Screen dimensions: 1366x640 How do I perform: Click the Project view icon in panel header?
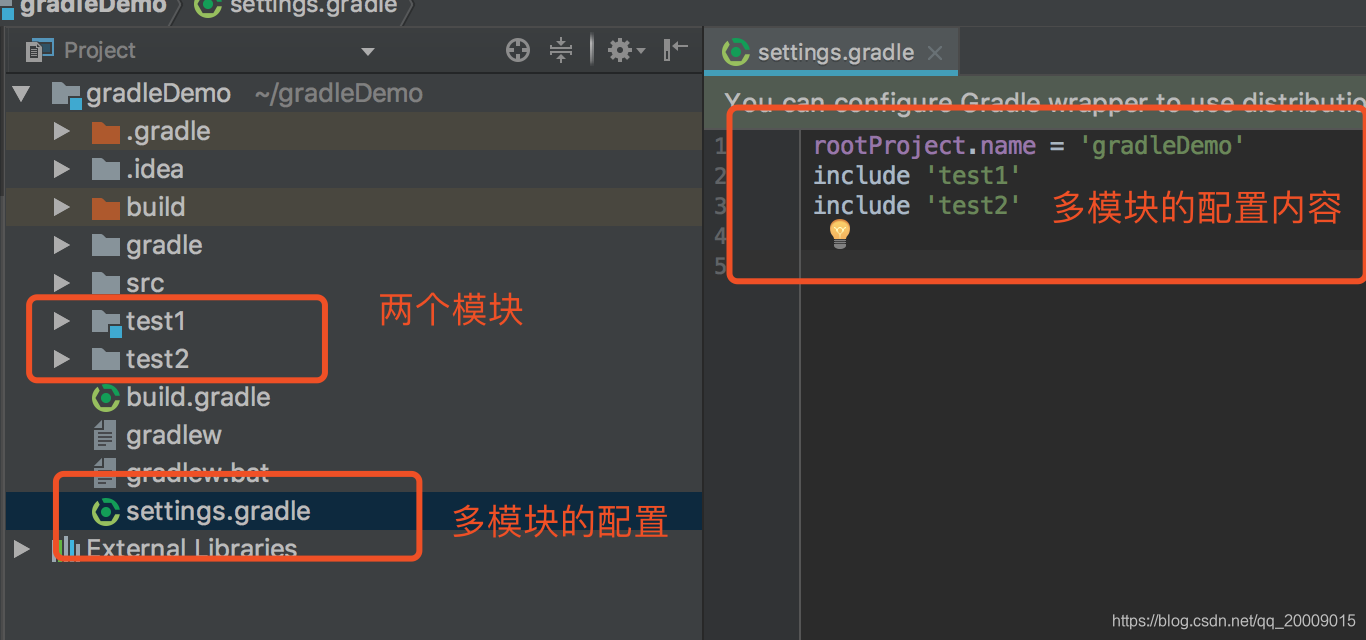[40, 50]
